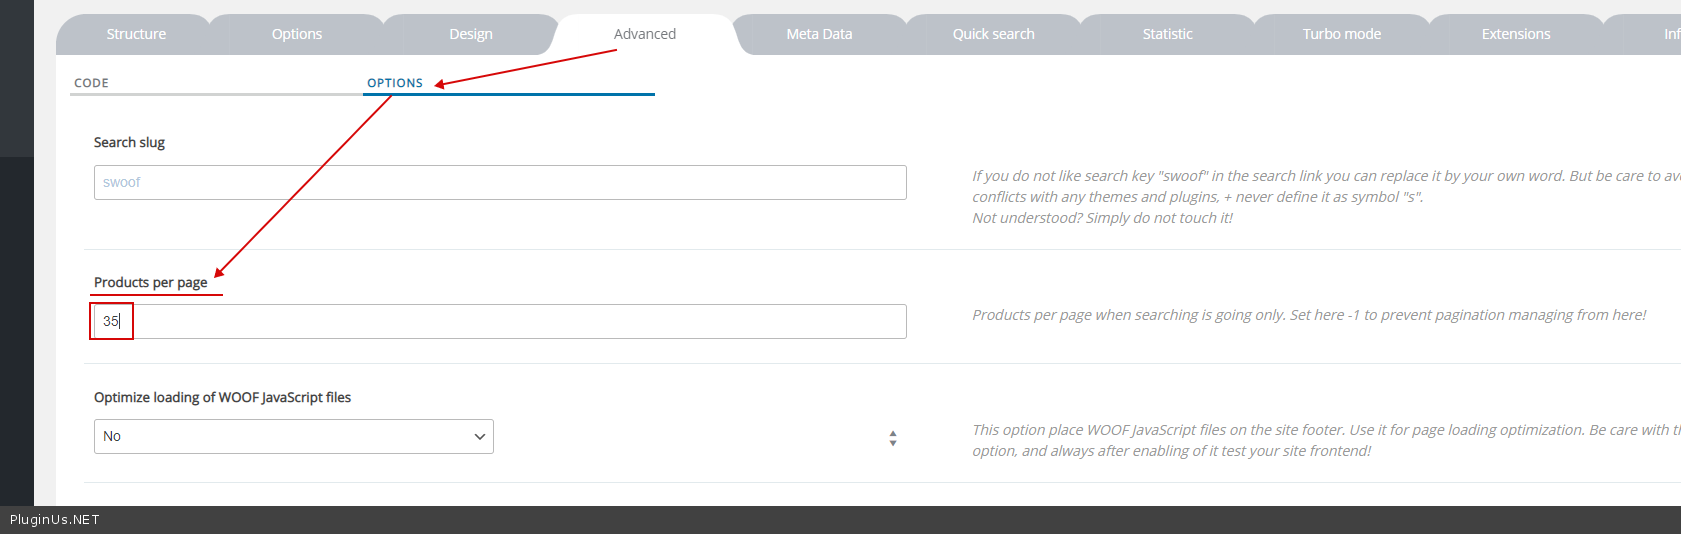1681x534 pixels.
Task: Go to the Extensions tab
Action: pyautogui.click(x=1515, y=34)
